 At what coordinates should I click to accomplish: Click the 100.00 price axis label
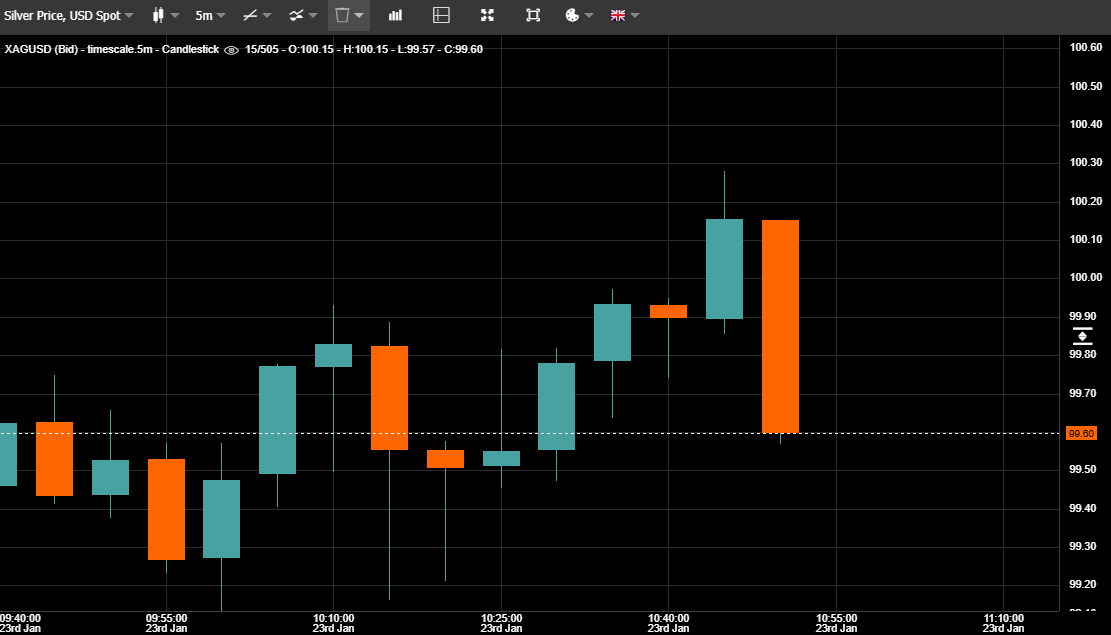pyautogui.click(x=1085, y=277)
